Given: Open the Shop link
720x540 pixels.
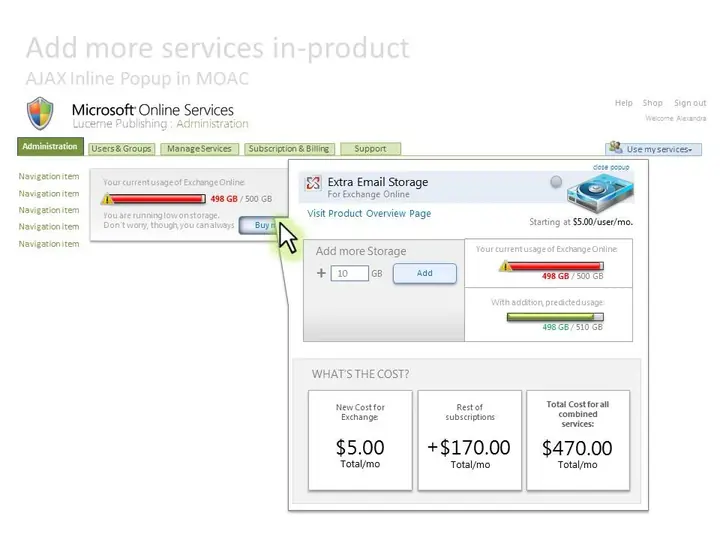Looking at the screenshot, I should coord(652,103).
